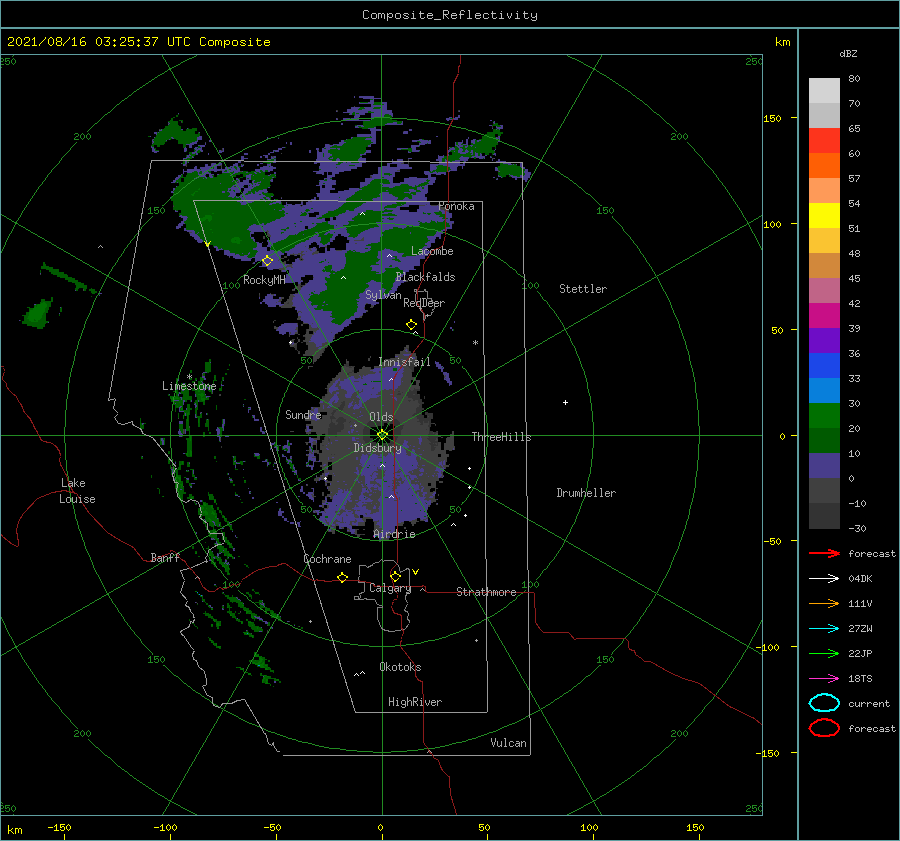
Task: Click the Cochrane city label
Action: click(x=327, y=559)
